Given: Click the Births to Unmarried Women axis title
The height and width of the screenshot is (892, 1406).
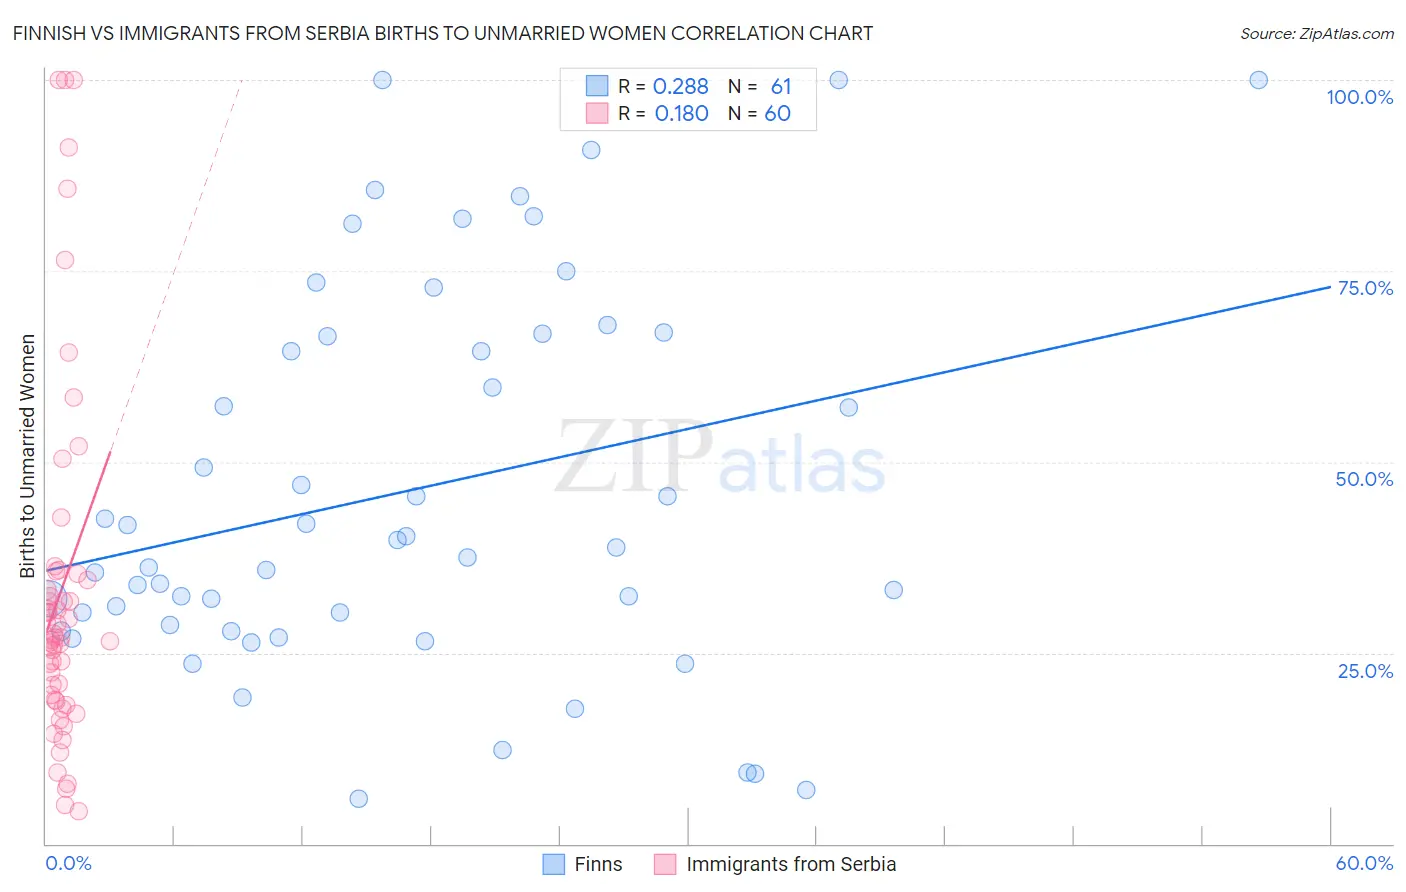Looking at the screenshot, I should (x=27, y=456).
